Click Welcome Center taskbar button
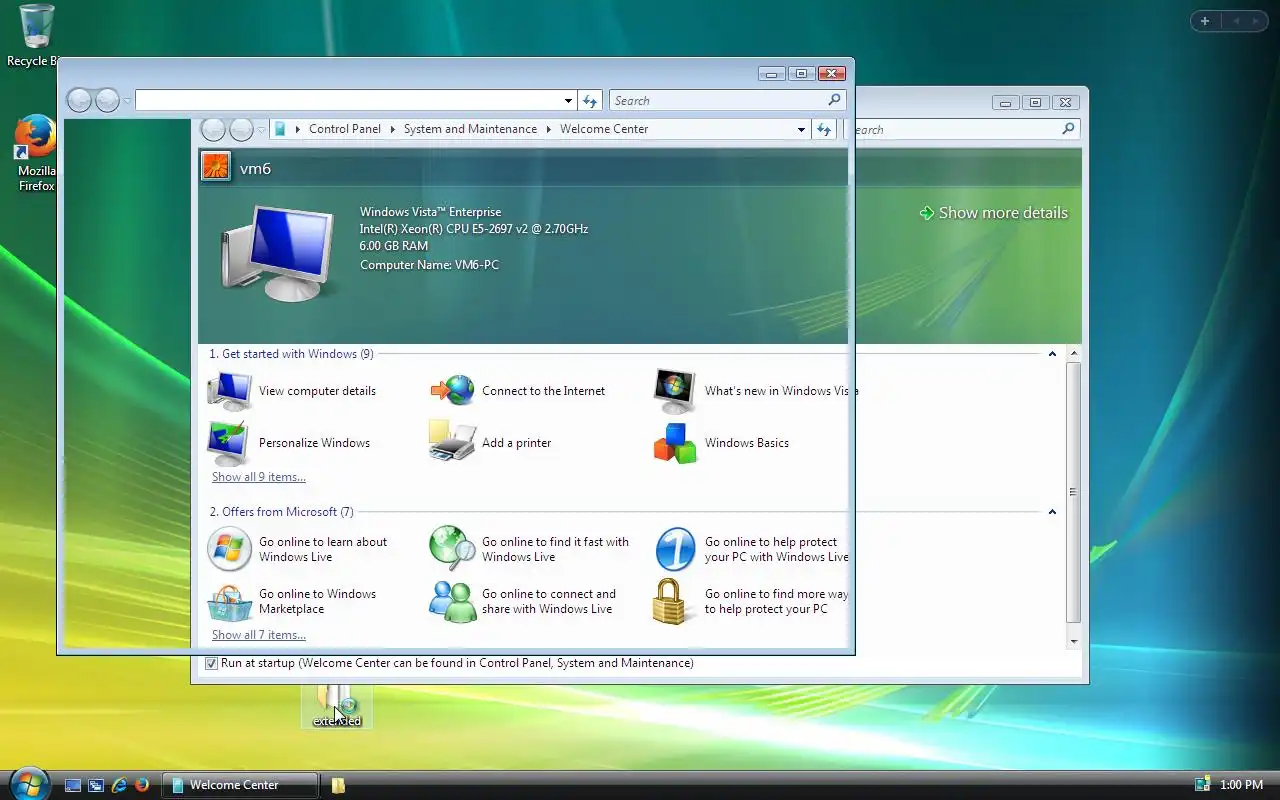1280x800 pixels. (x=240, y=785)
